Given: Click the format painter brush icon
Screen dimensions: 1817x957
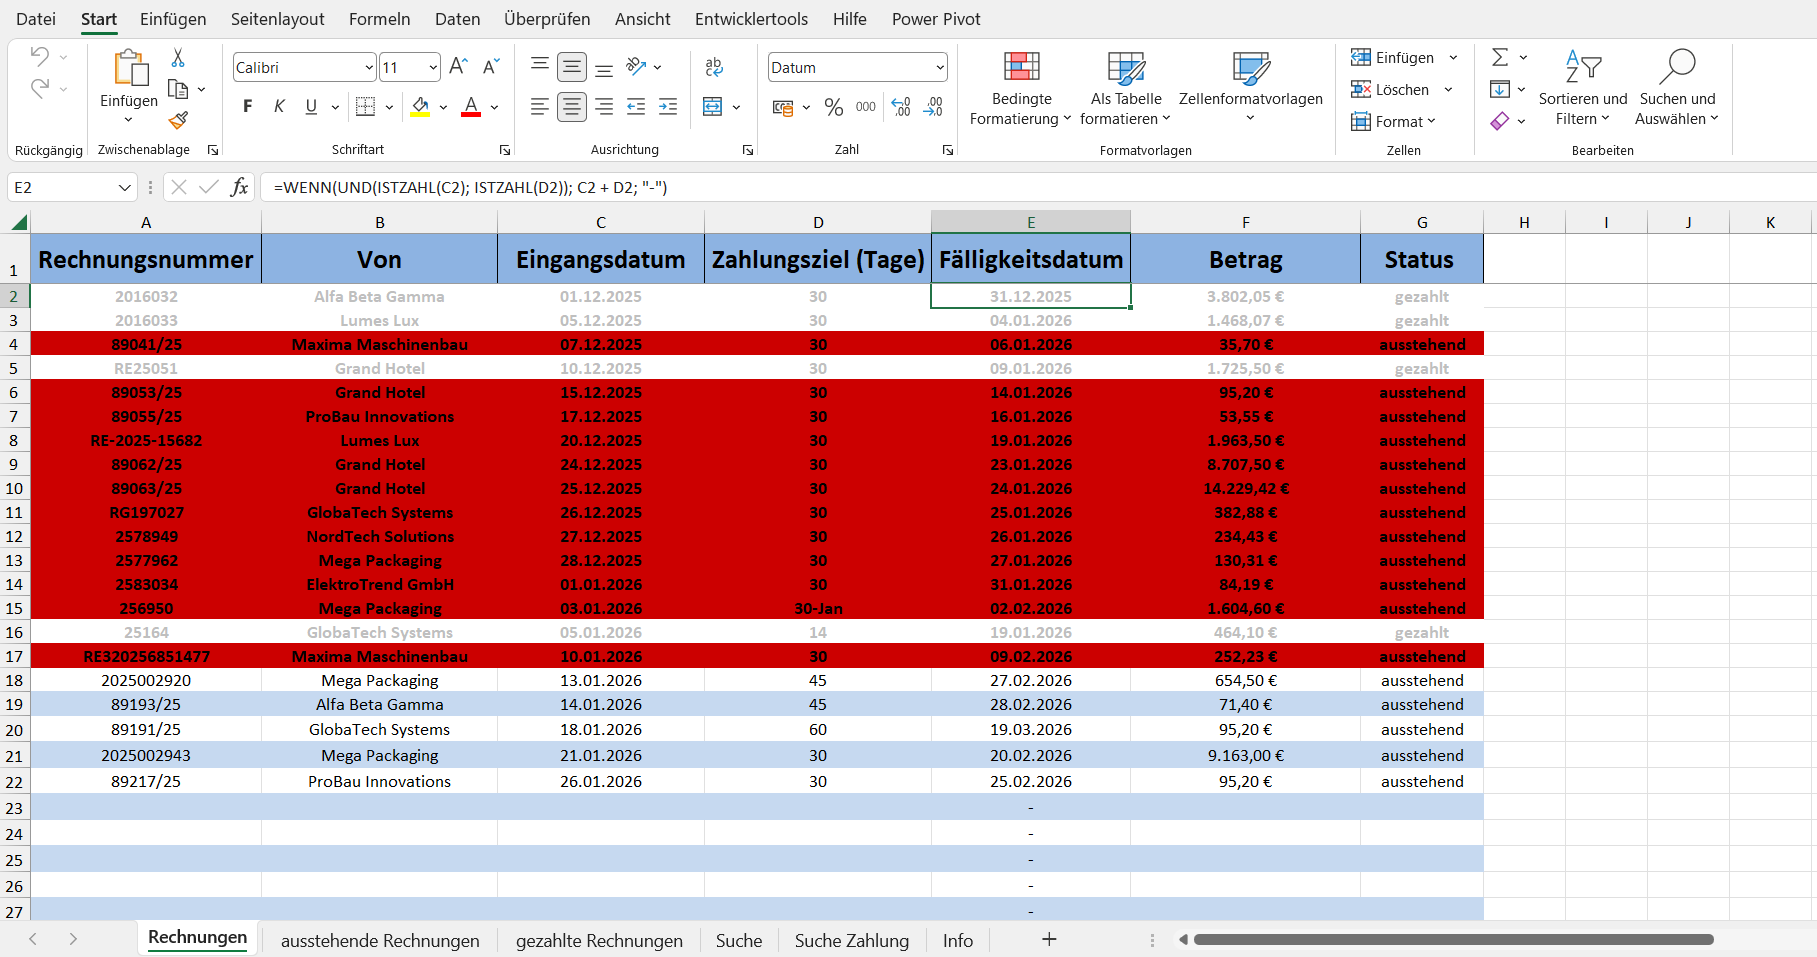Looking at the screenshot, I should [178, 121].
